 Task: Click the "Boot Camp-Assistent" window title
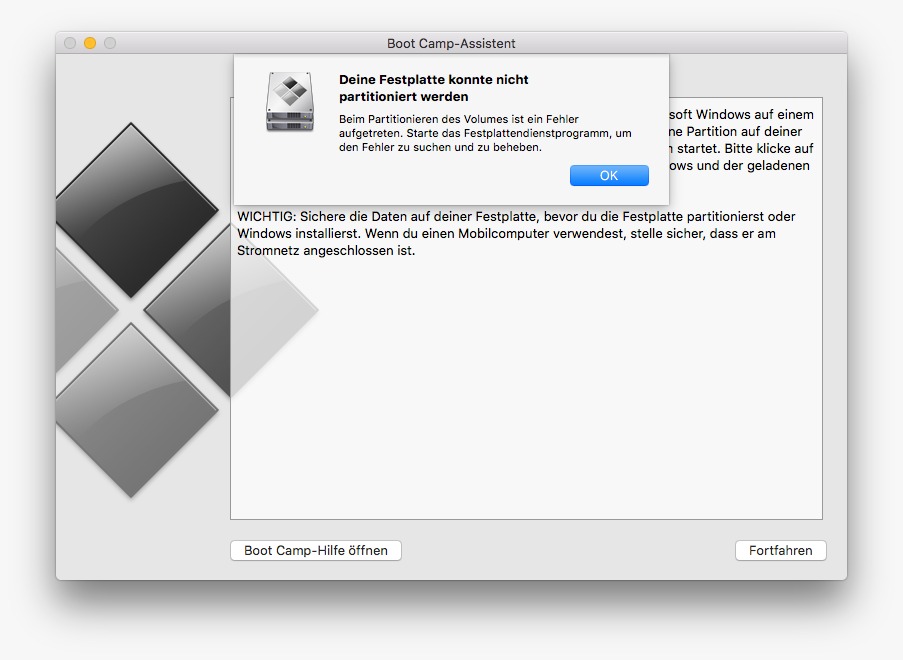(451, 44)
